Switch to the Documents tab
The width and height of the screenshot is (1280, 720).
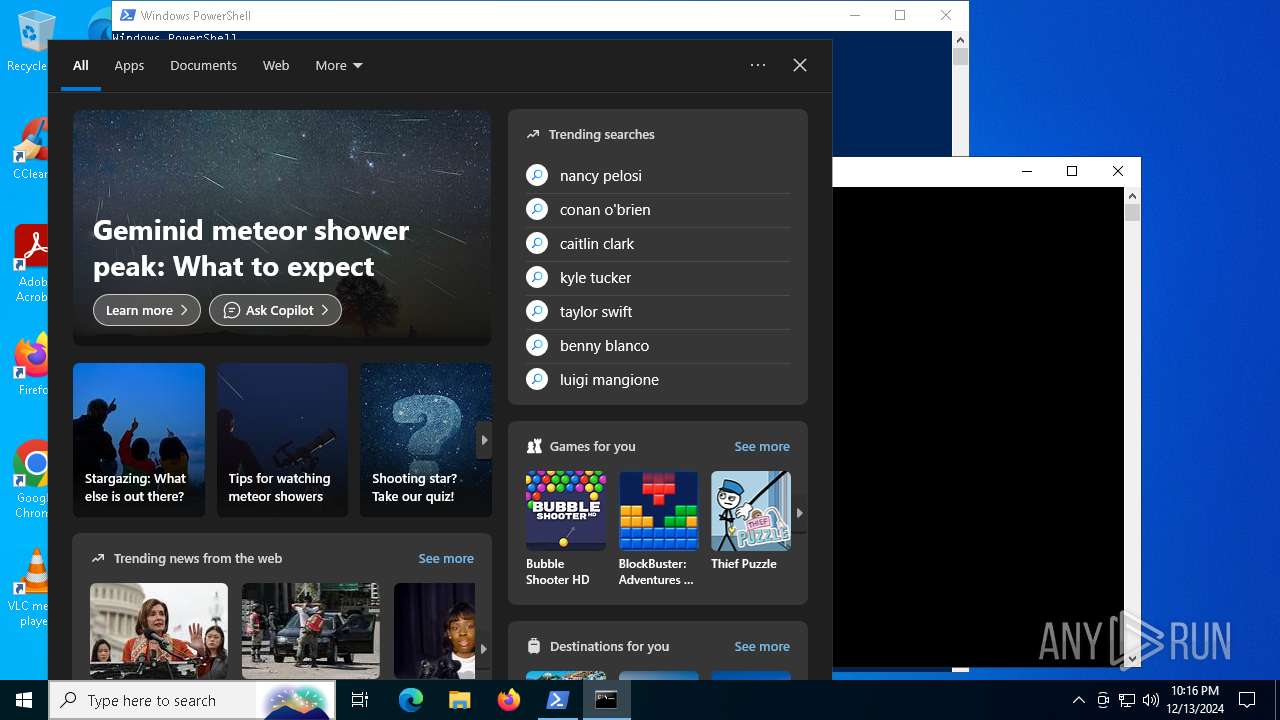[x=203, y=65]
